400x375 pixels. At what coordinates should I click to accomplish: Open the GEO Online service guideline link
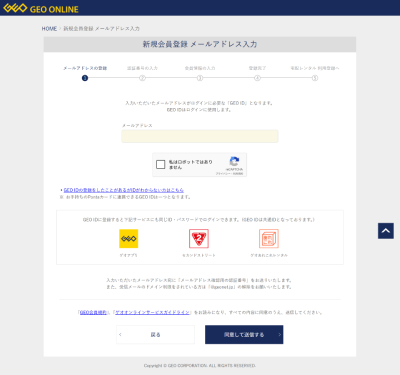click(152, 312)
